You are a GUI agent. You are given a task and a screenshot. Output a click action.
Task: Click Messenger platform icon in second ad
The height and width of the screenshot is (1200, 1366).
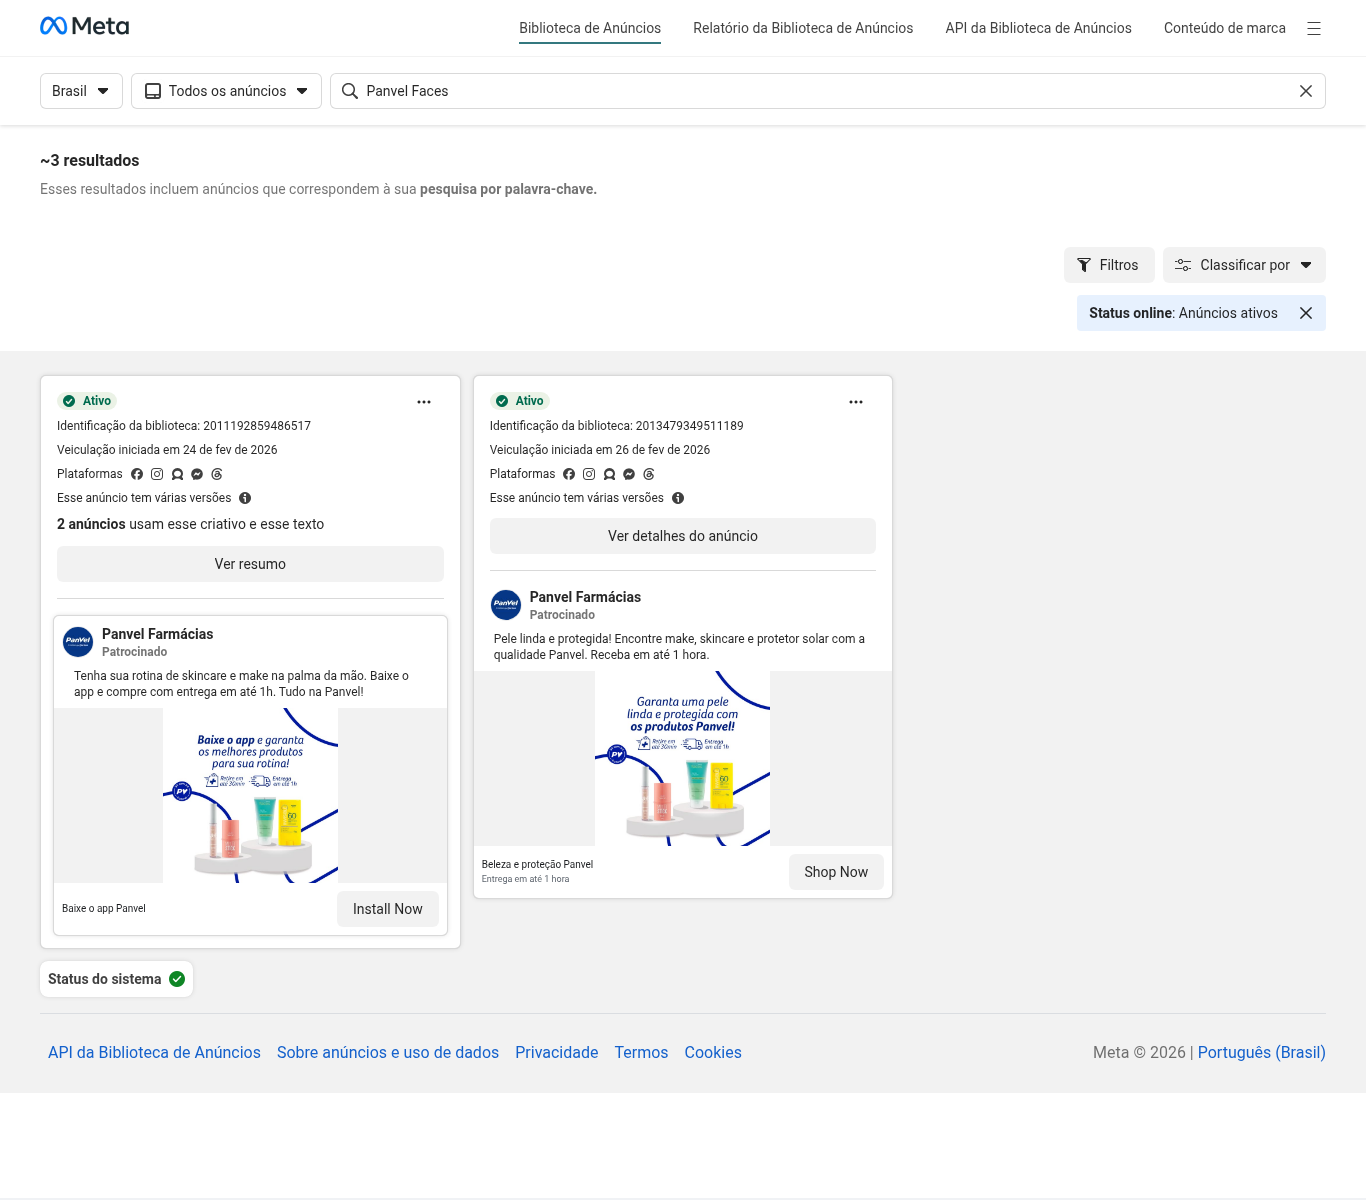click(x=629, y=474)
